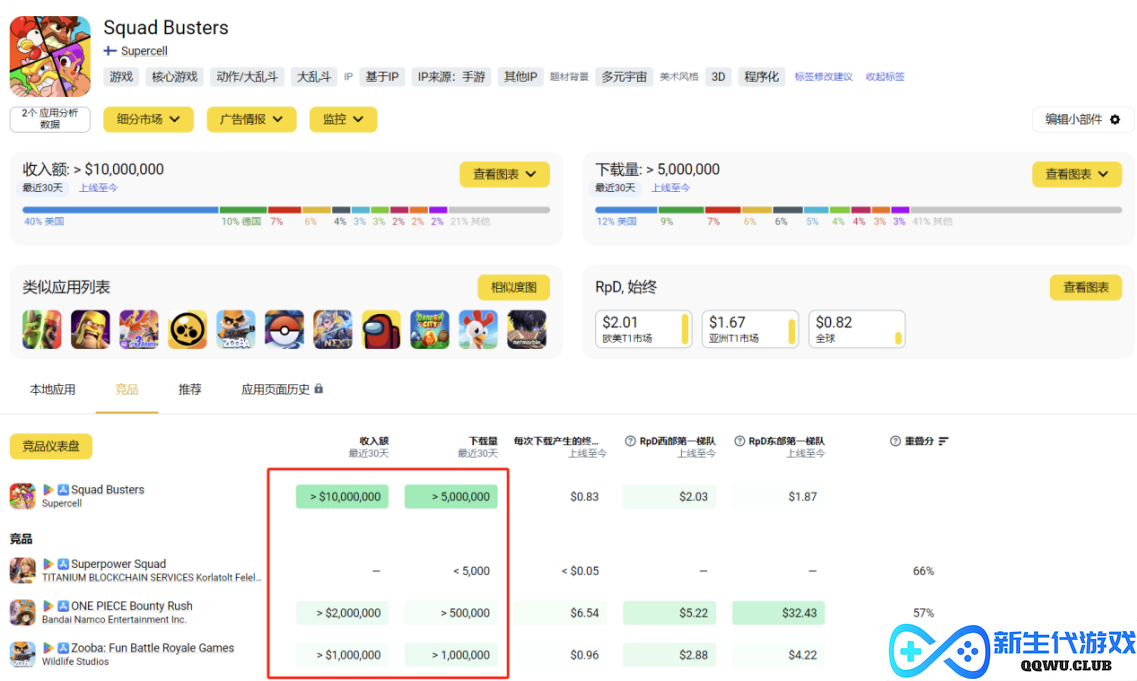Click the App Store icon for ONE PIECE Bounty Rush
The height and width of the screenshot is (681, 1137).
coord(63,606)
